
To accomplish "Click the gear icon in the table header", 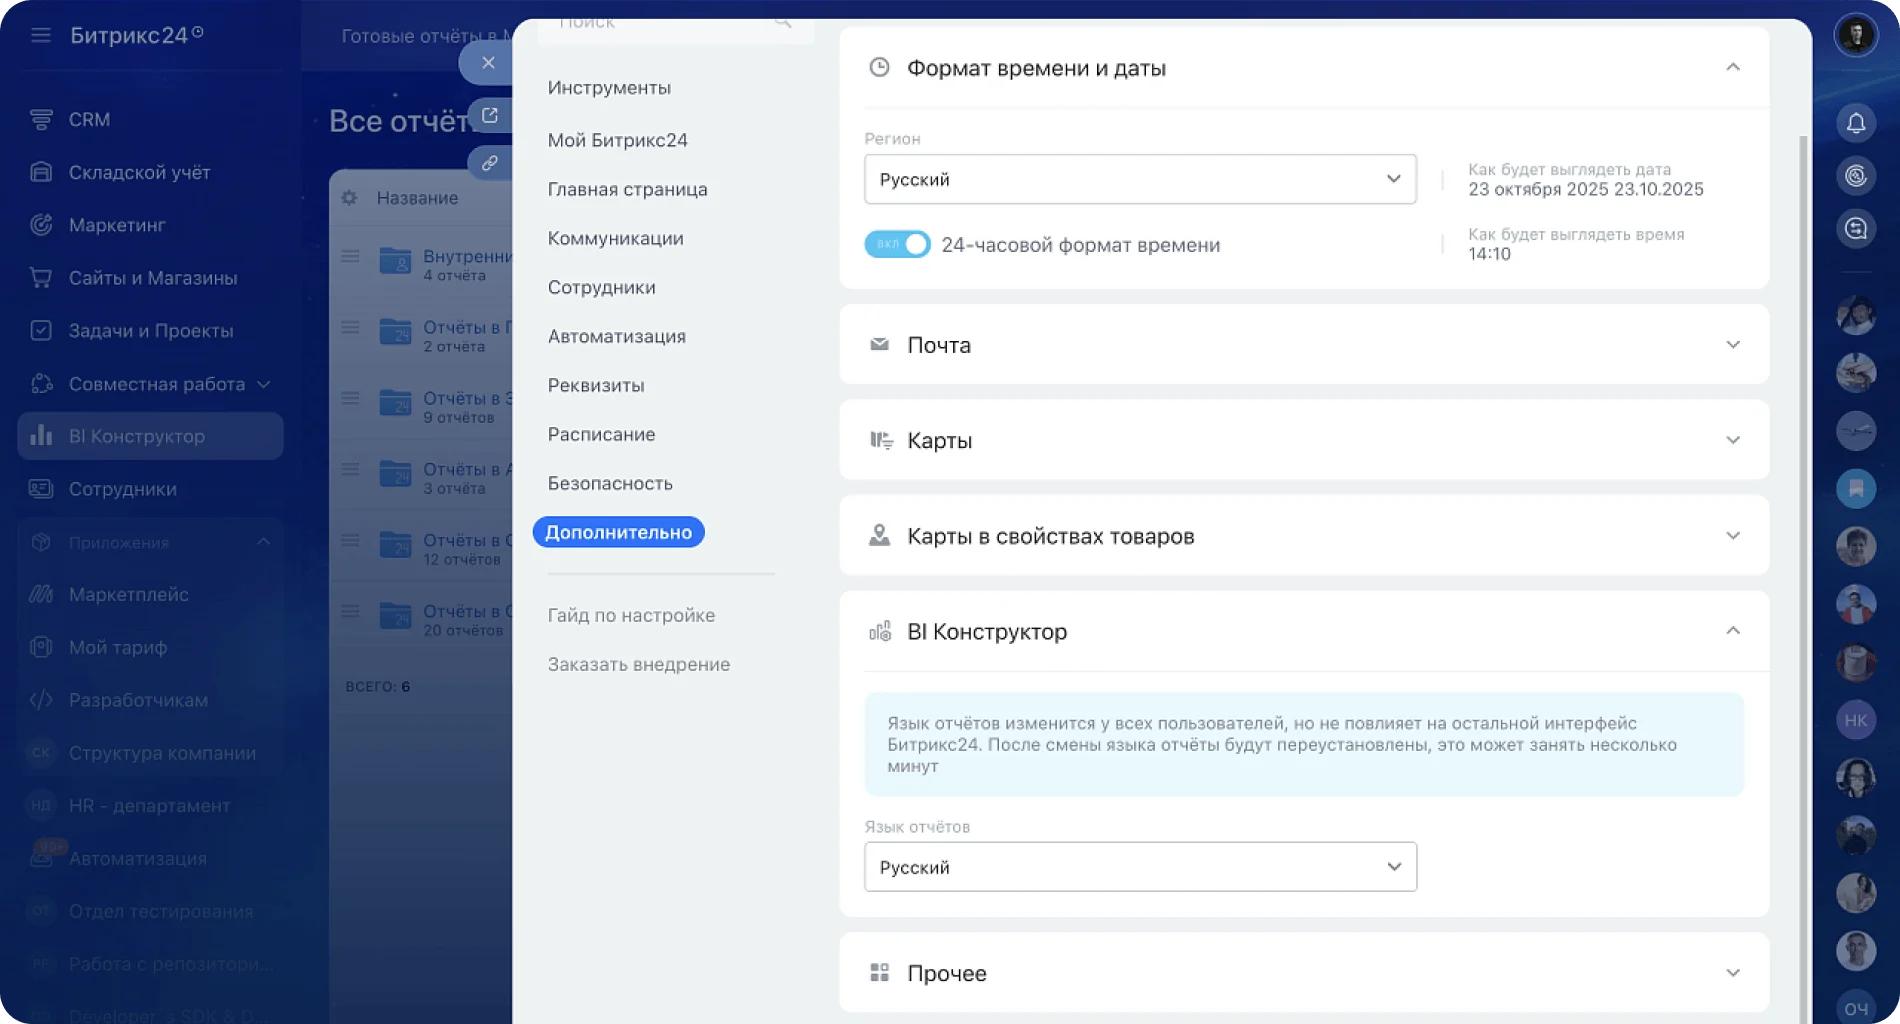I will tap(349, 198).
